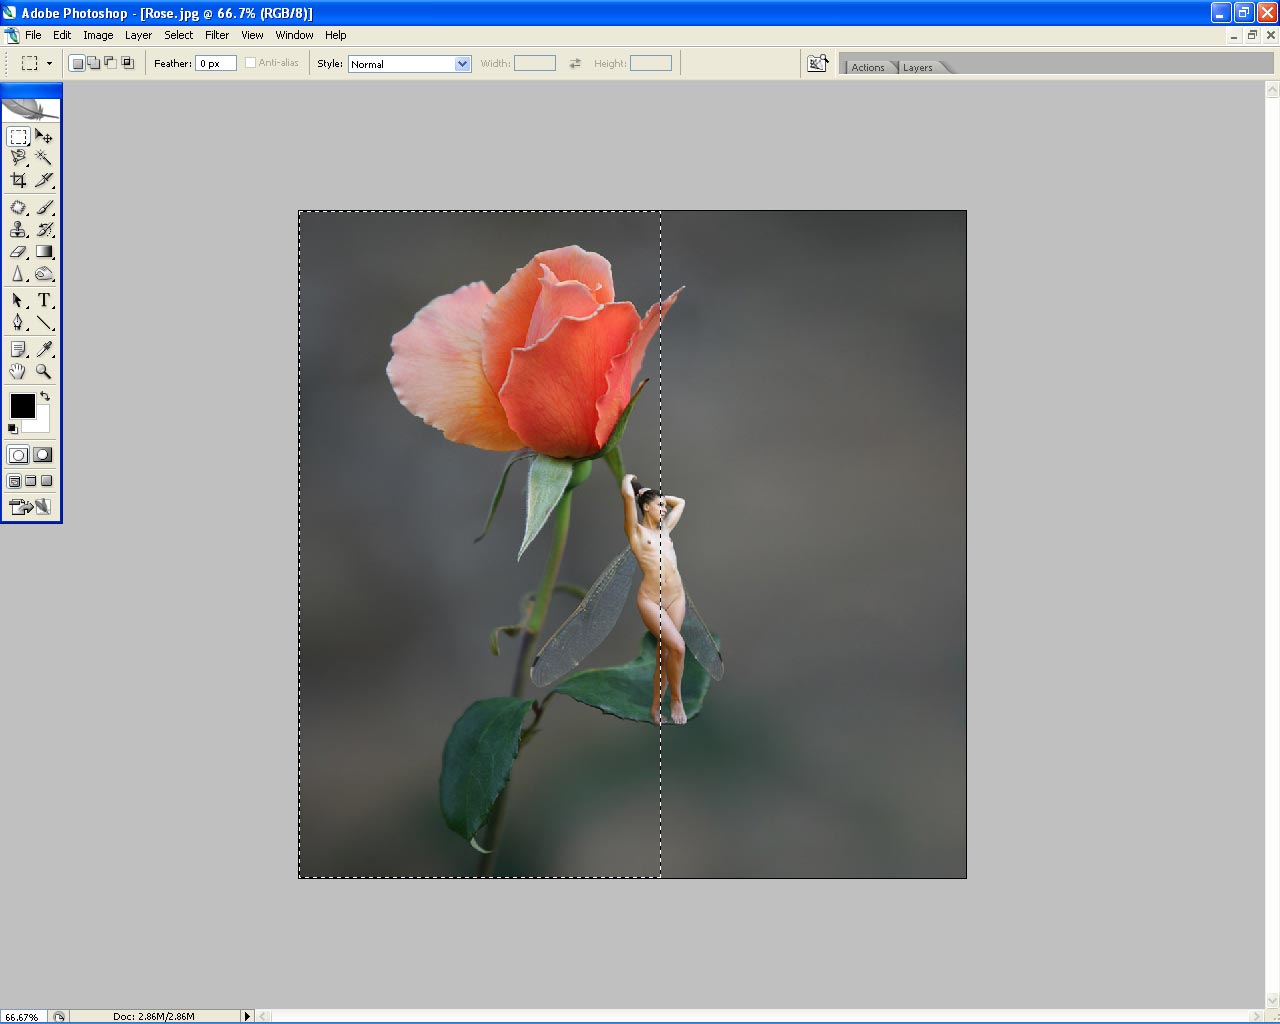Select the Sponge tool
The width and height of the screenshot is (1280, 1024).
[x=44, y=274]
